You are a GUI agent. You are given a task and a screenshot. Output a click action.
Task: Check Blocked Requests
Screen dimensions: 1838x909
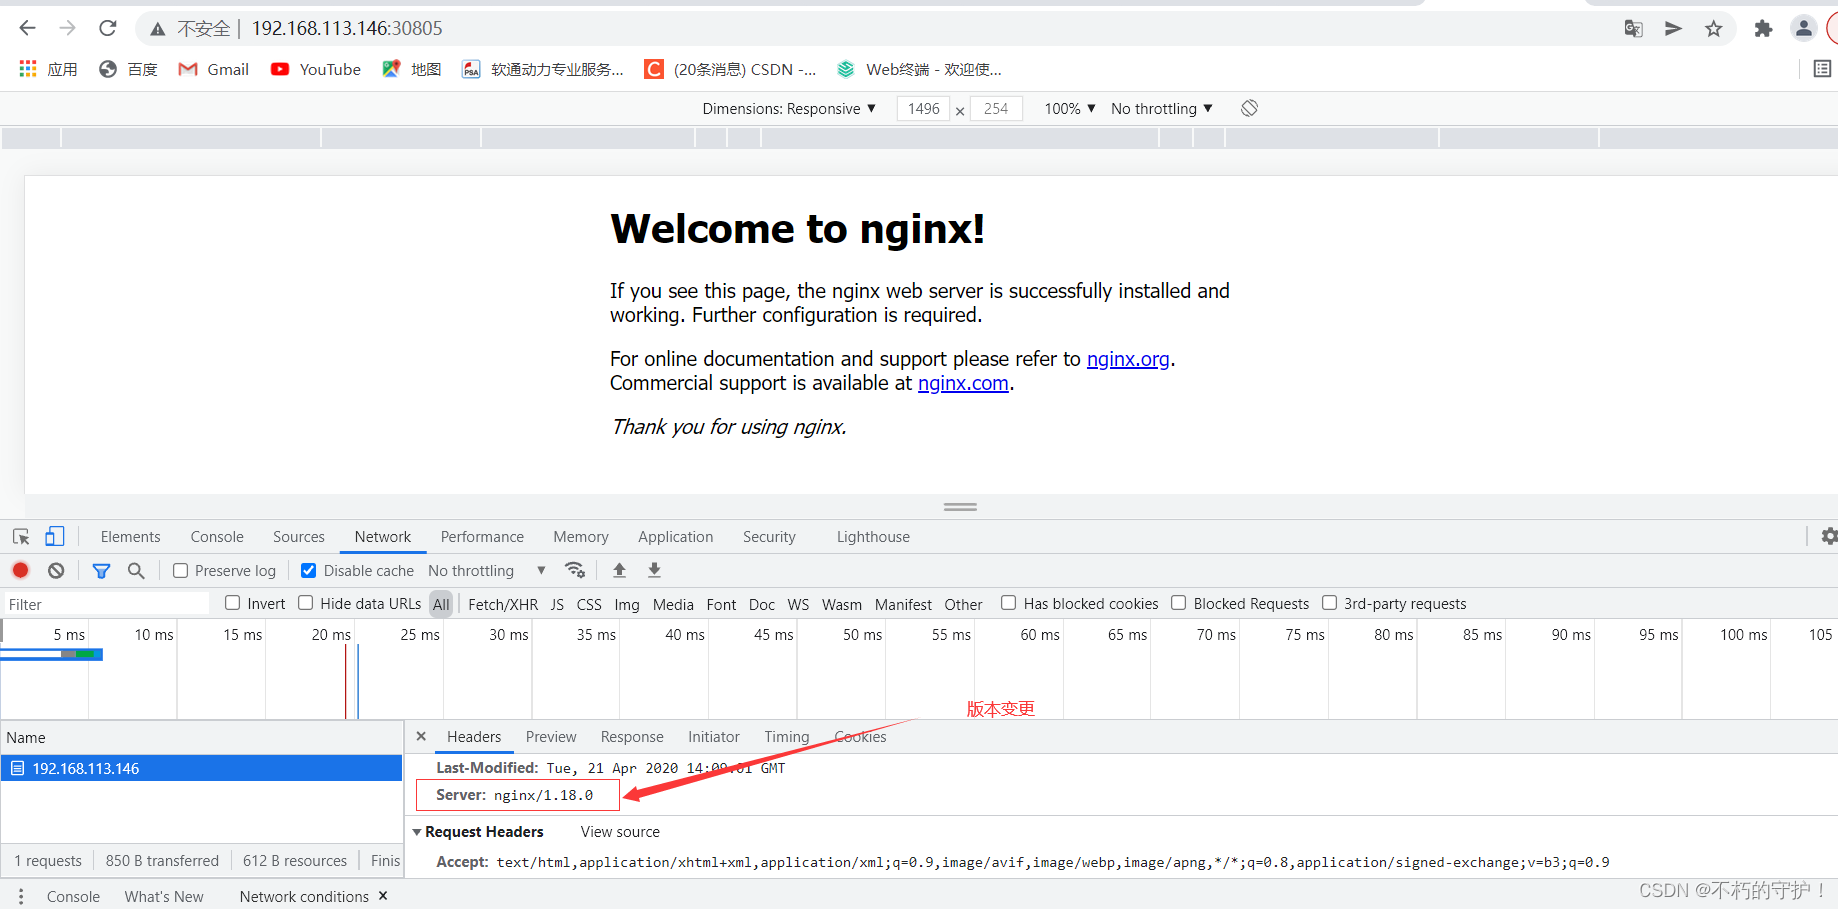click(x=1179, y=603)
